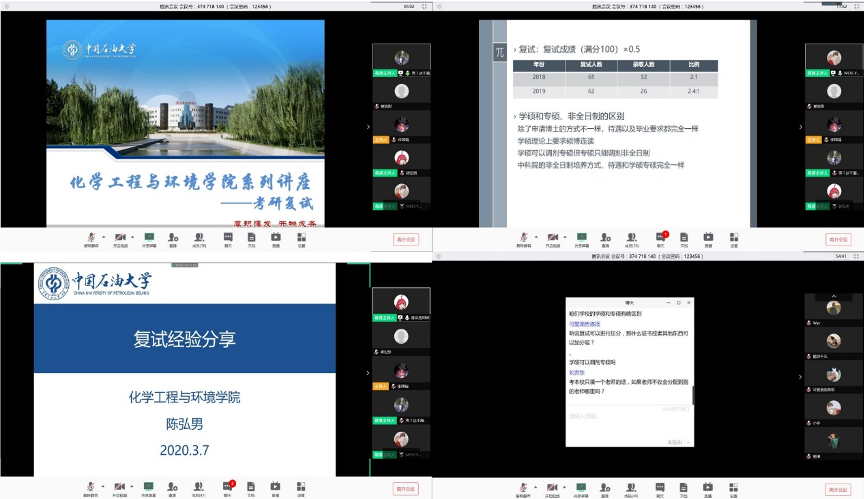Screen dimensions: 864x499
Task: Select bottom participant tile in chat-popup meeting window
Action: [833, 443]
